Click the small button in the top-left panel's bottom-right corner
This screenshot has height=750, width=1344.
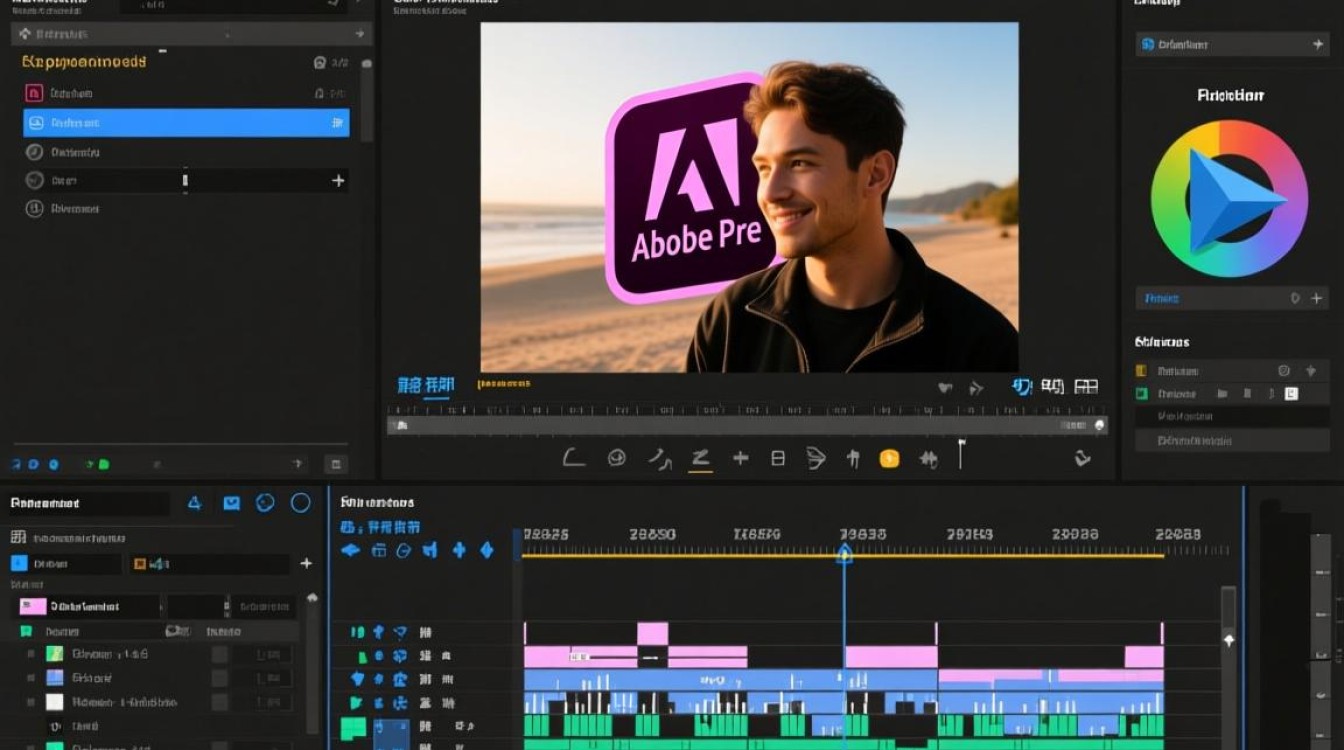coord(336,464)
